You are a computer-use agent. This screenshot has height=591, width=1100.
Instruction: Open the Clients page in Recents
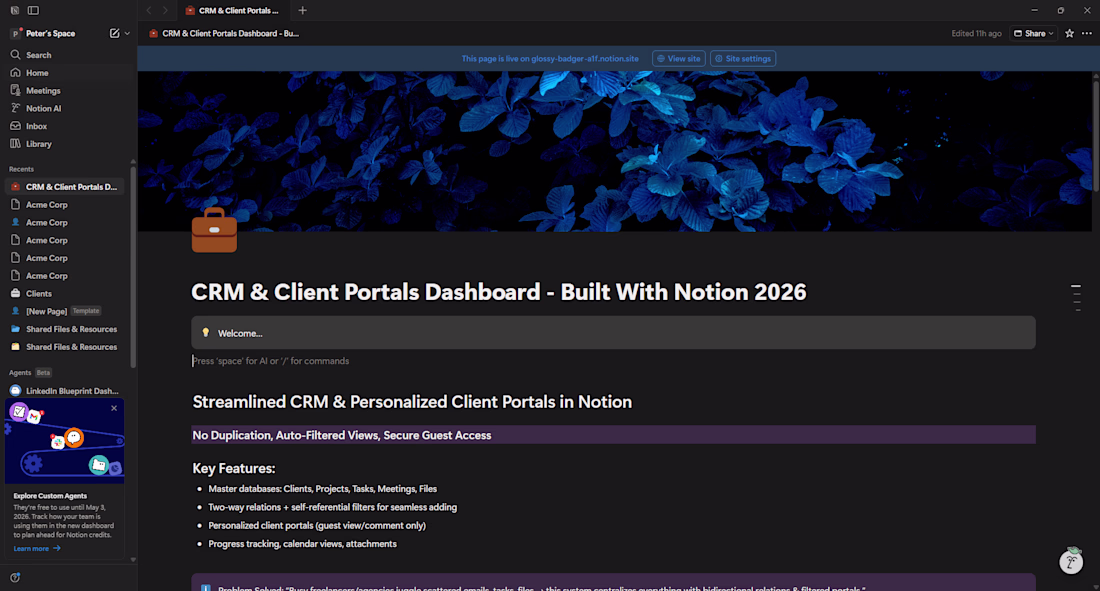coord(65,293)
